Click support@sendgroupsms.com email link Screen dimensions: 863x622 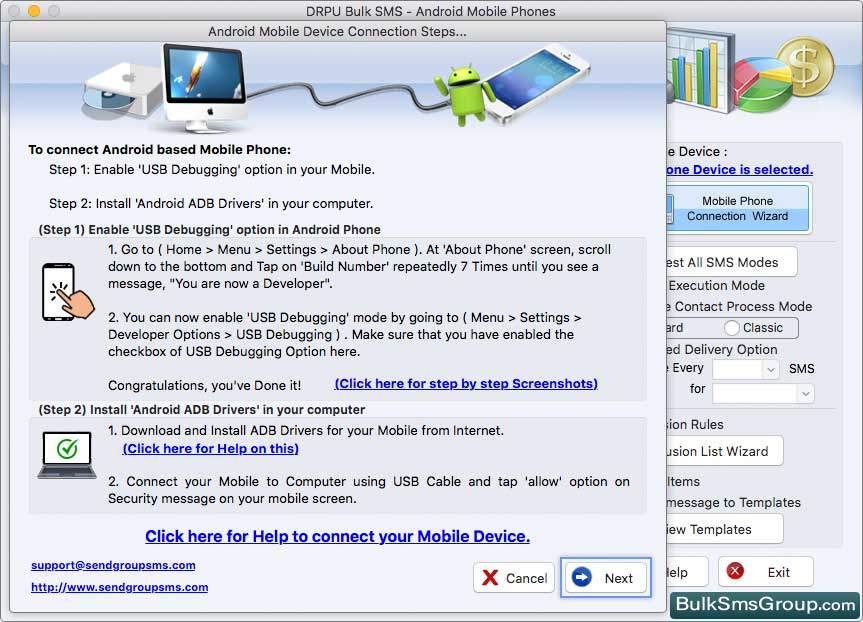(113, 565)
